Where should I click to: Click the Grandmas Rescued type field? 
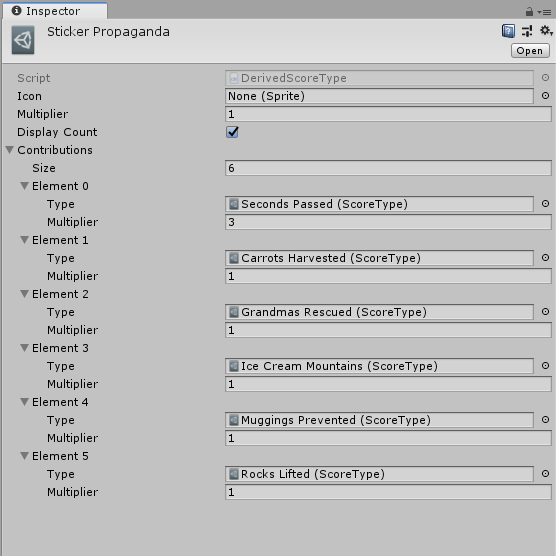pyautogui.click(x=379, y=312)
